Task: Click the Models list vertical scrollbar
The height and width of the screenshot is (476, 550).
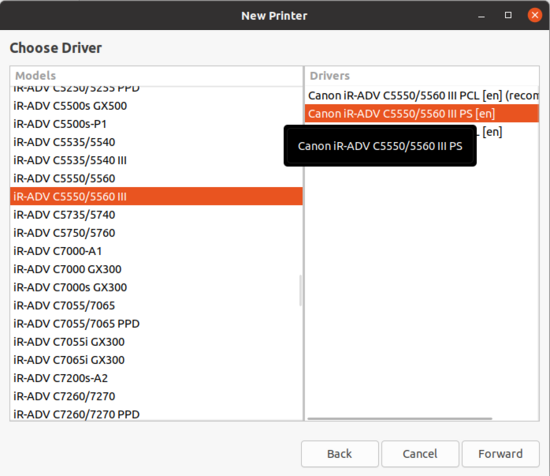Action: point(301,290)
